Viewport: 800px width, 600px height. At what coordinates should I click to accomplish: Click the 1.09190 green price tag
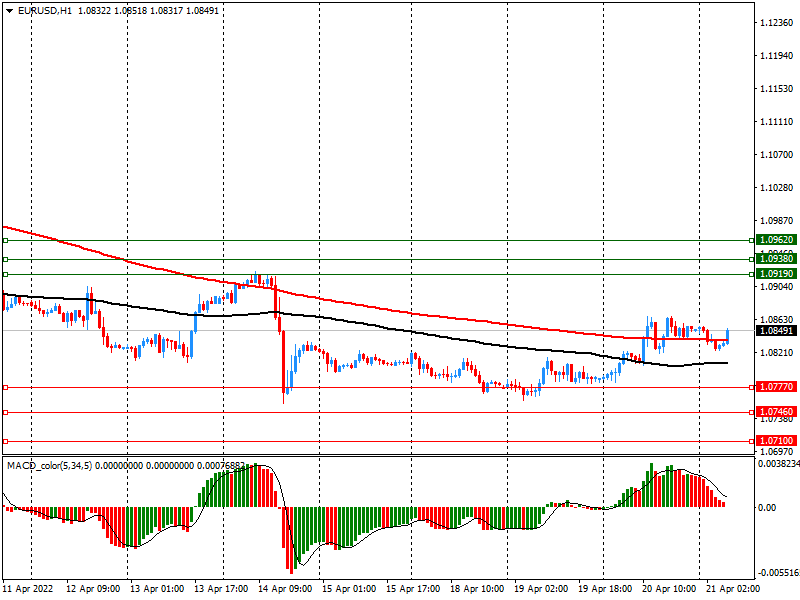click(x=776, y=273)
